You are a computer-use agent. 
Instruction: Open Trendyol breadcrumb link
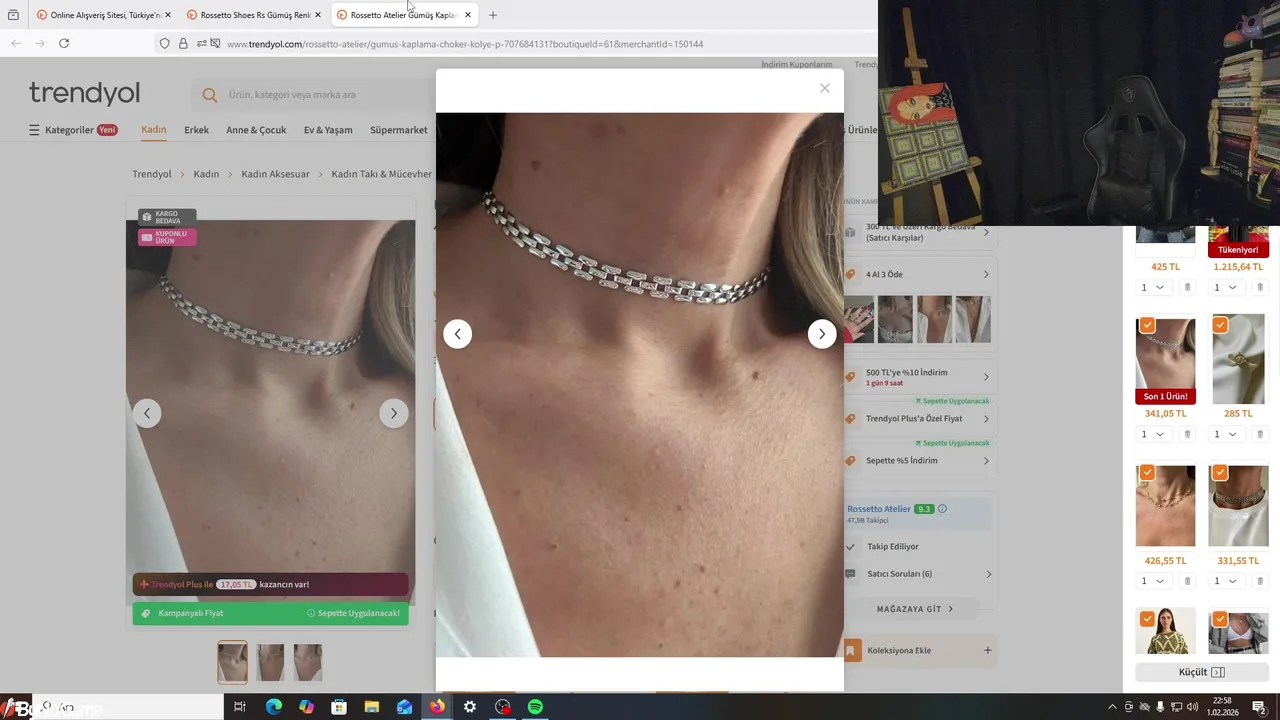152,174
